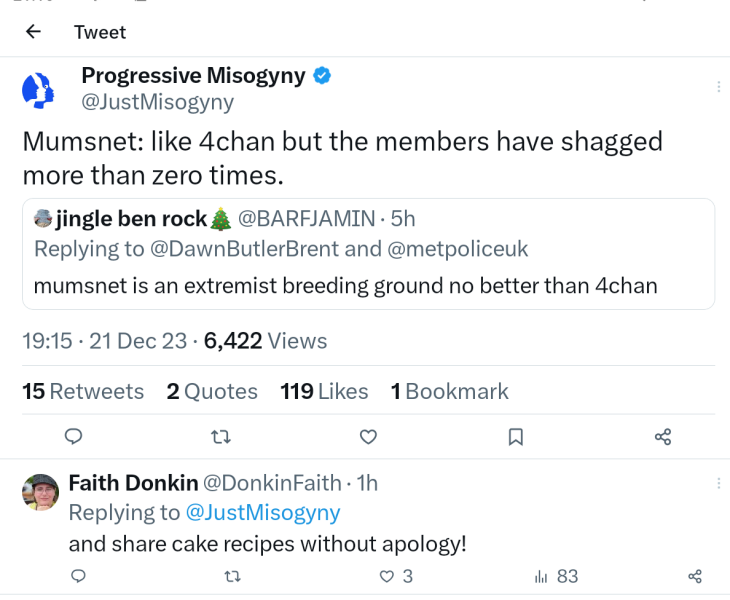730x600 pixels.
Task: Reply to the Progressive Misogyny tweet
Action: pyautogui.click(x=73, y=437)
